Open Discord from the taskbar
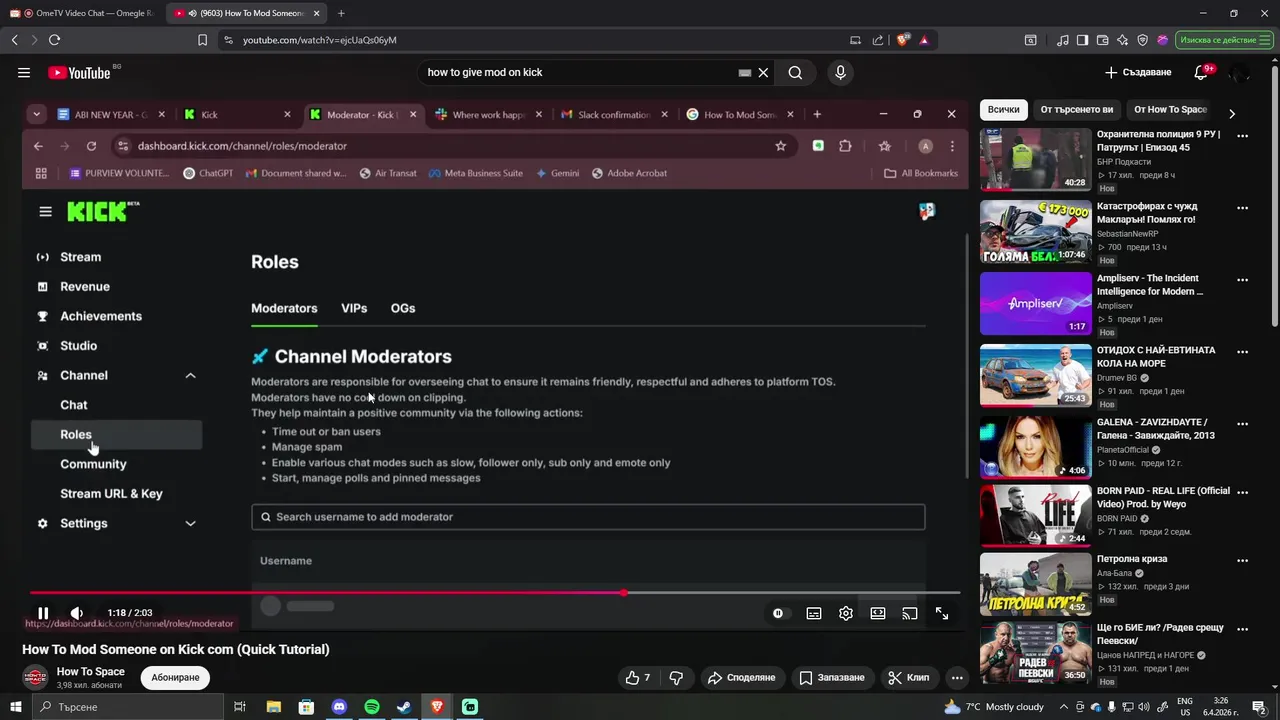 [339, 707]
